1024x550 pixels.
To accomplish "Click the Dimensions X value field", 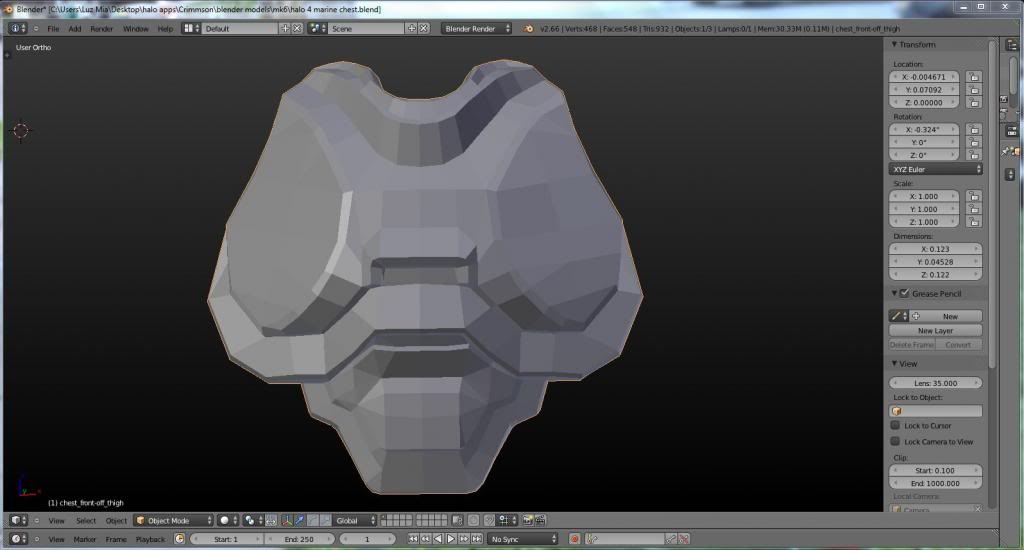I will click(x=936, y=250).
